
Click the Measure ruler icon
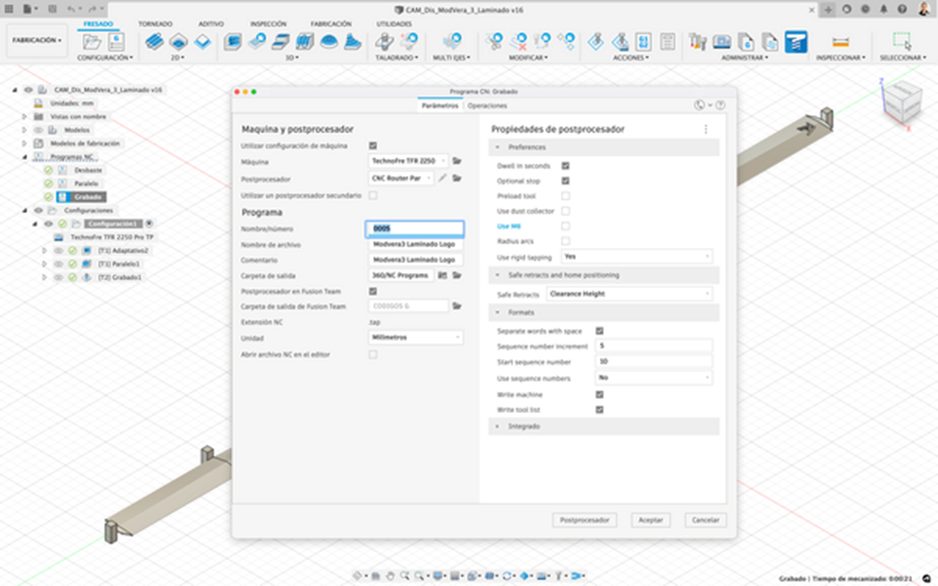pos(840,42)
